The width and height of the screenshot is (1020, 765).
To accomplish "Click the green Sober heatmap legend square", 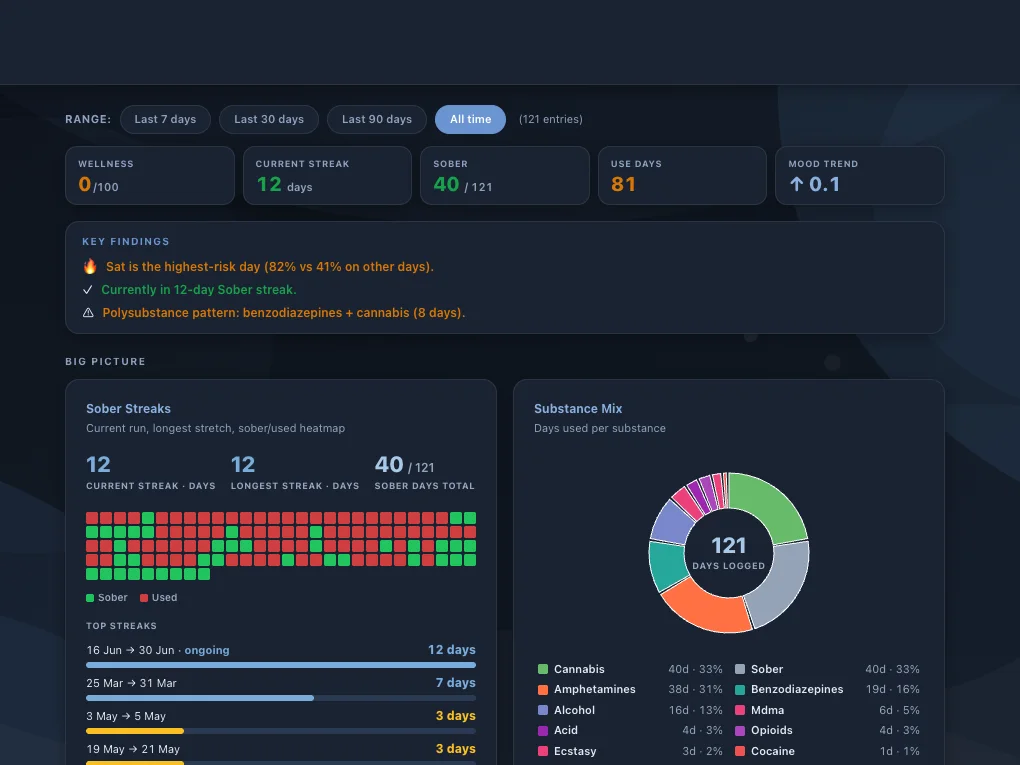I will (x=90, y=598).
